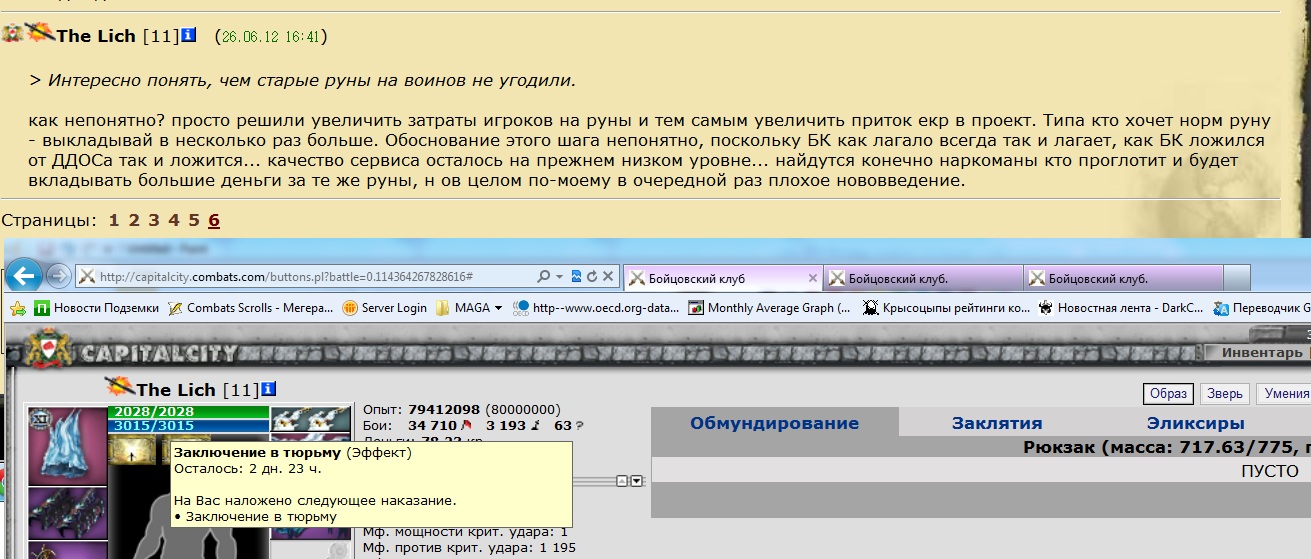Screen dimensions: 1311x559
Task: Stop loading with the X icon in address bar
Action: pyautogui.click(x=607, y=277)
